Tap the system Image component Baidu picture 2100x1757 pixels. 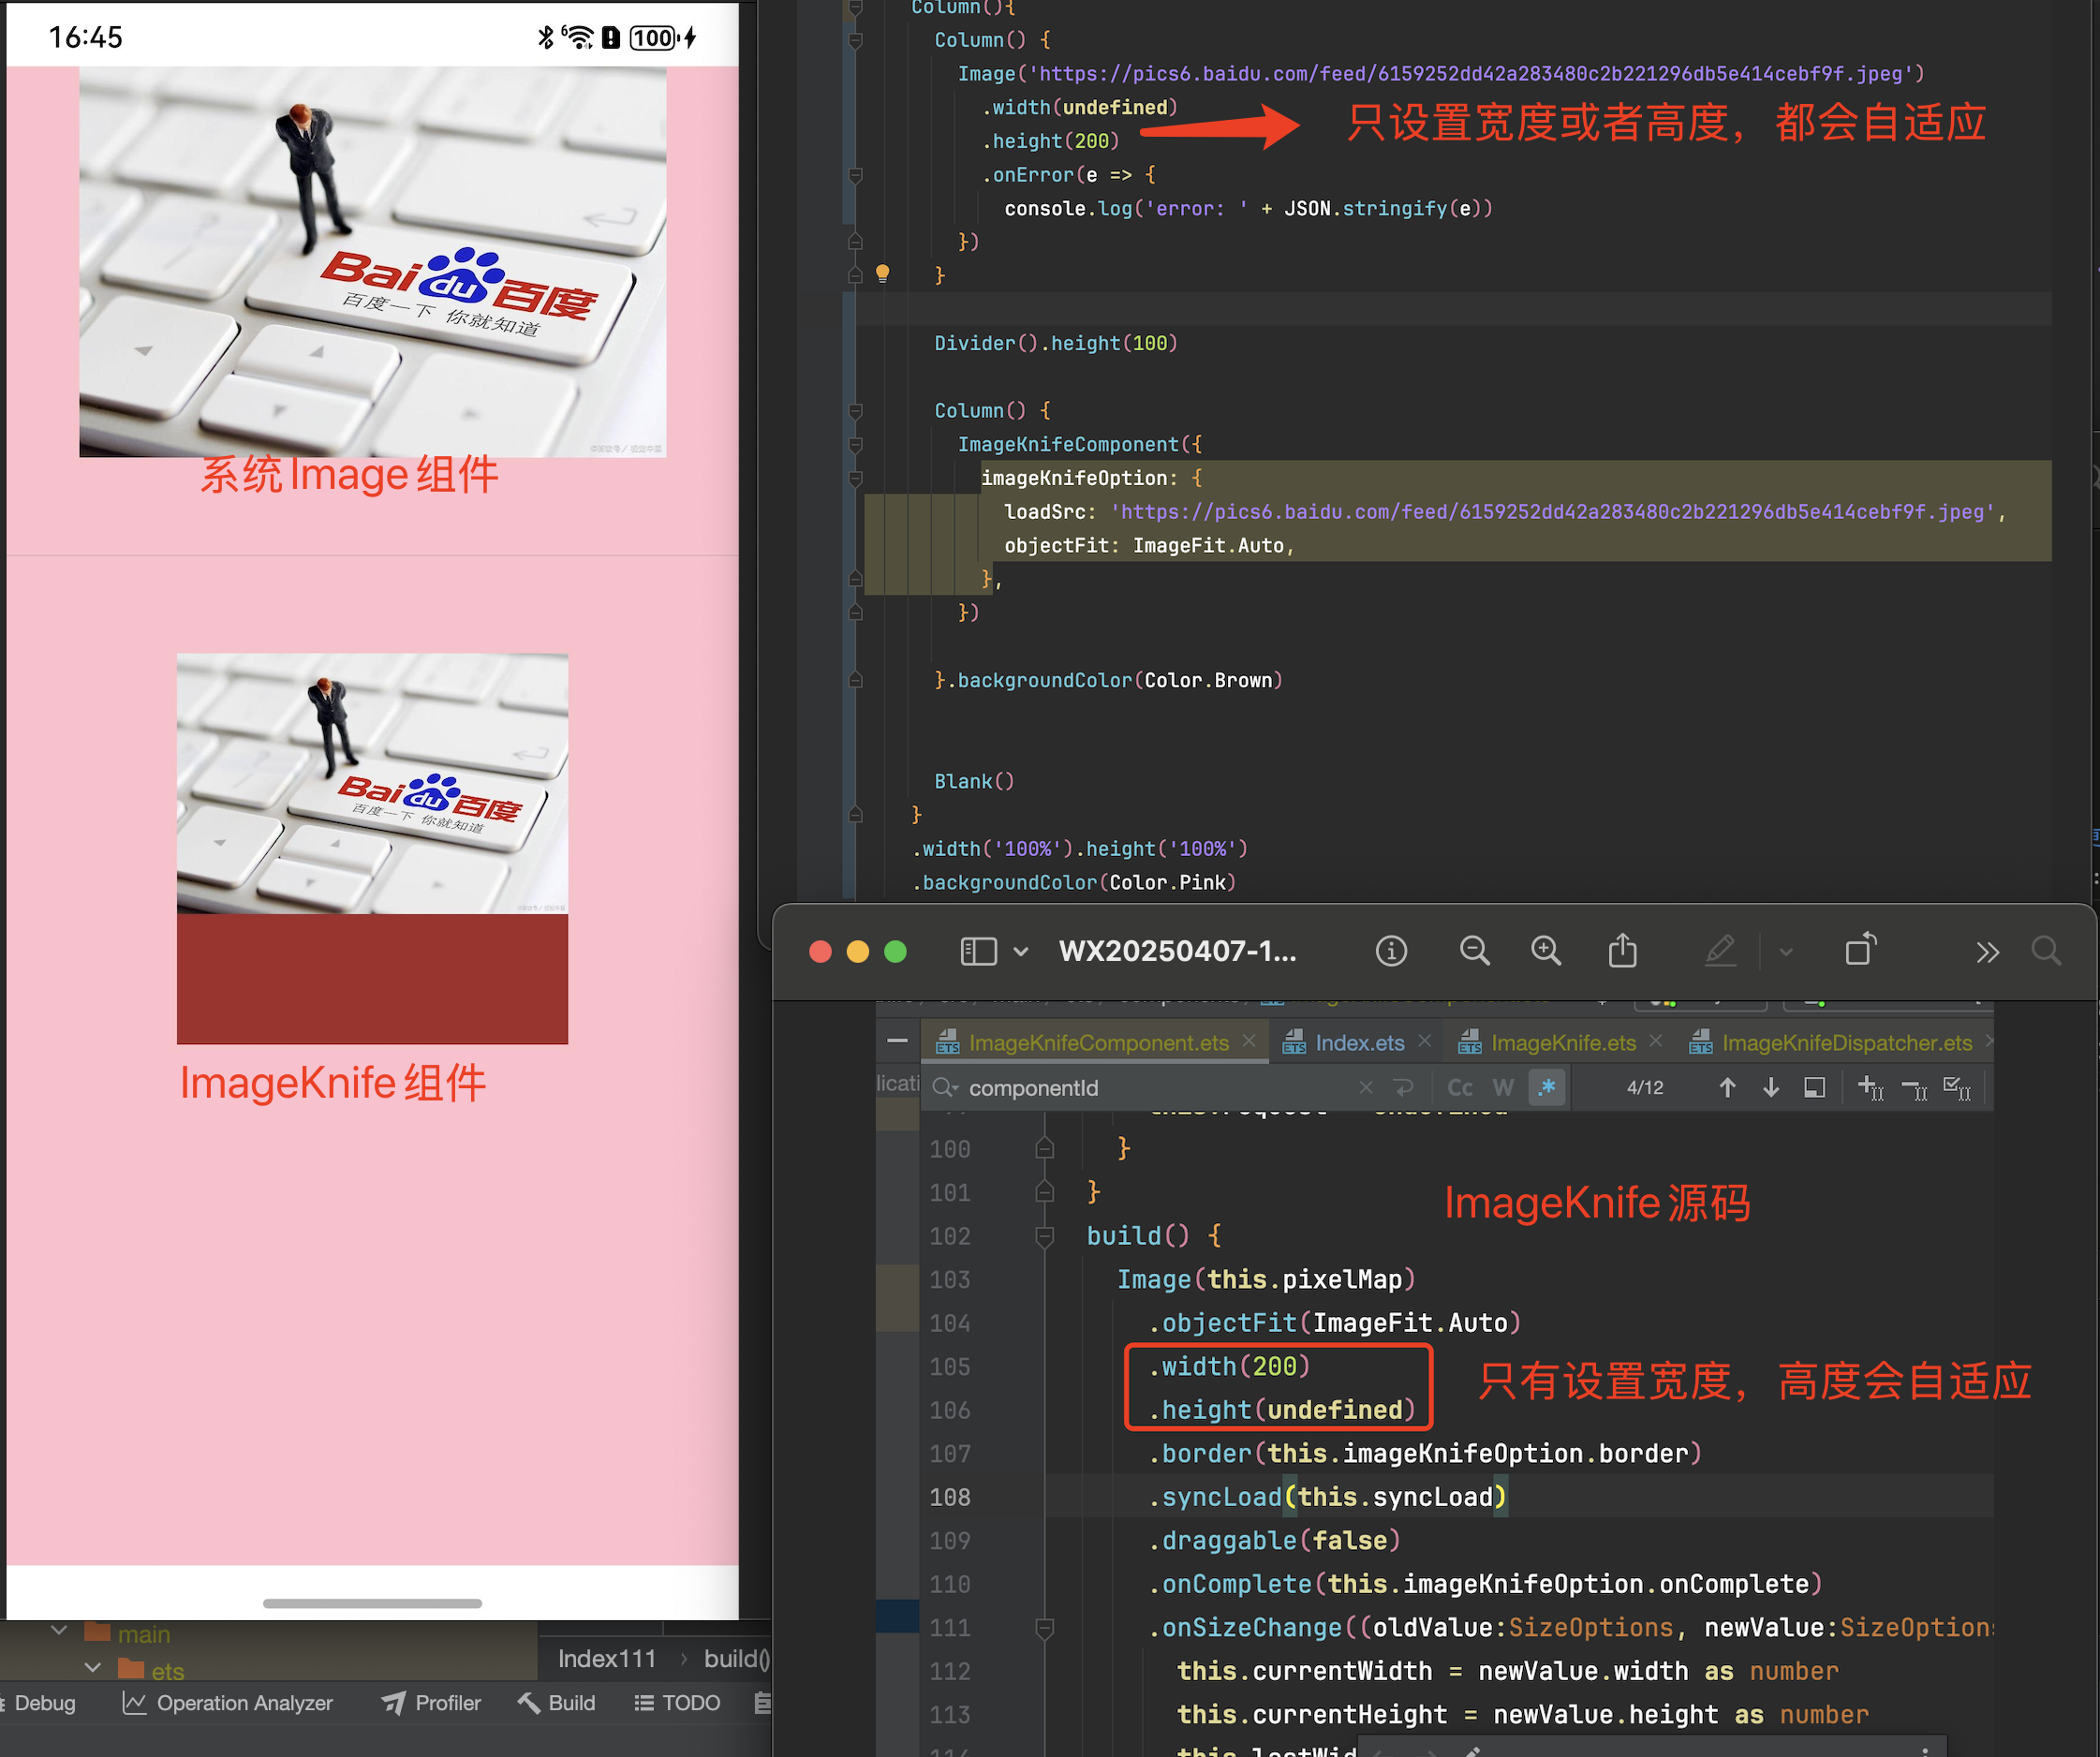372,262
